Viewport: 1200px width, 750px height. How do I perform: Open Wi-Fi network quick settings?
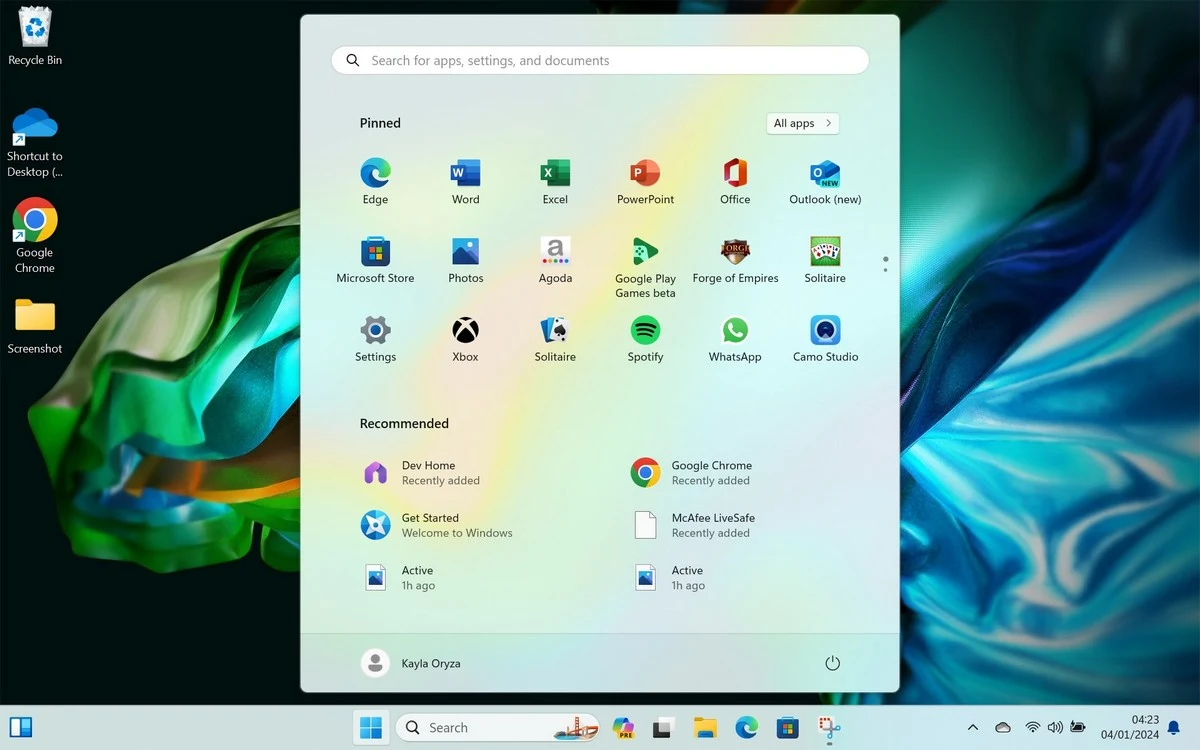pos(1033,727)
